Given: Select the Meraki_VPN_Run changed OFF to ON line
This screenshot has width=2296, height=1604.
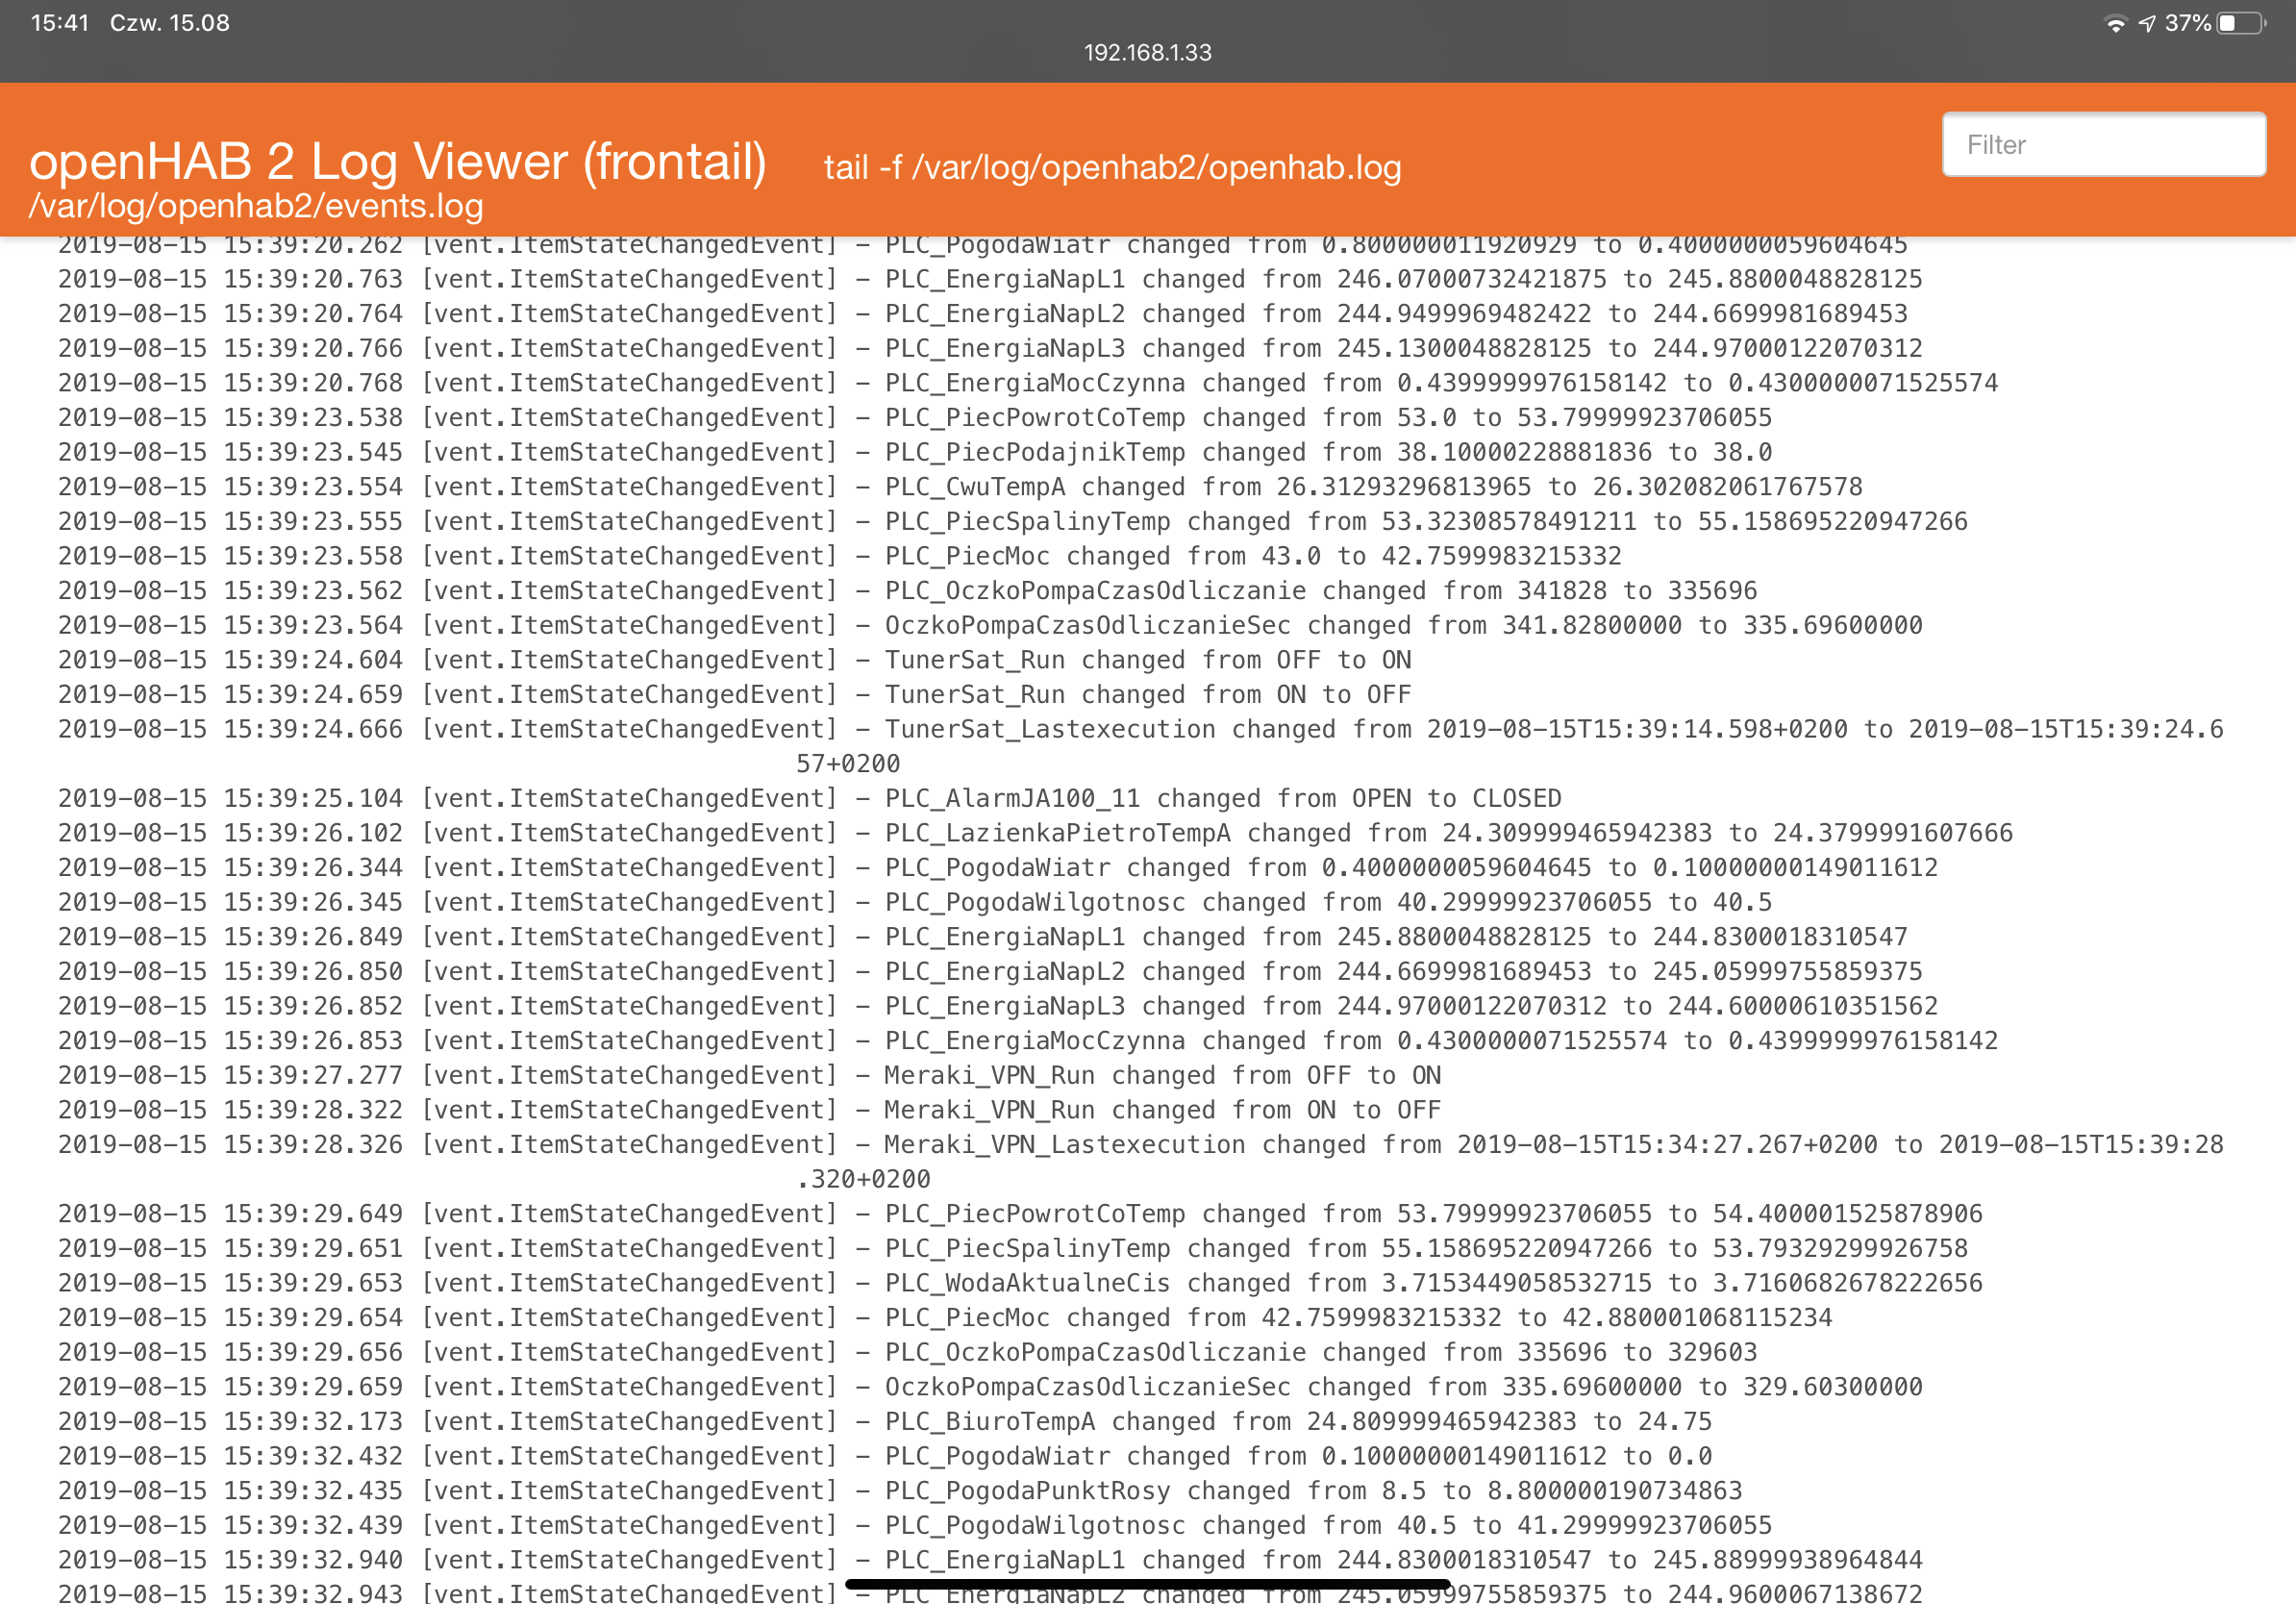Looking at the screenshot, I should pyautogui.click(x=750, y=1074).
